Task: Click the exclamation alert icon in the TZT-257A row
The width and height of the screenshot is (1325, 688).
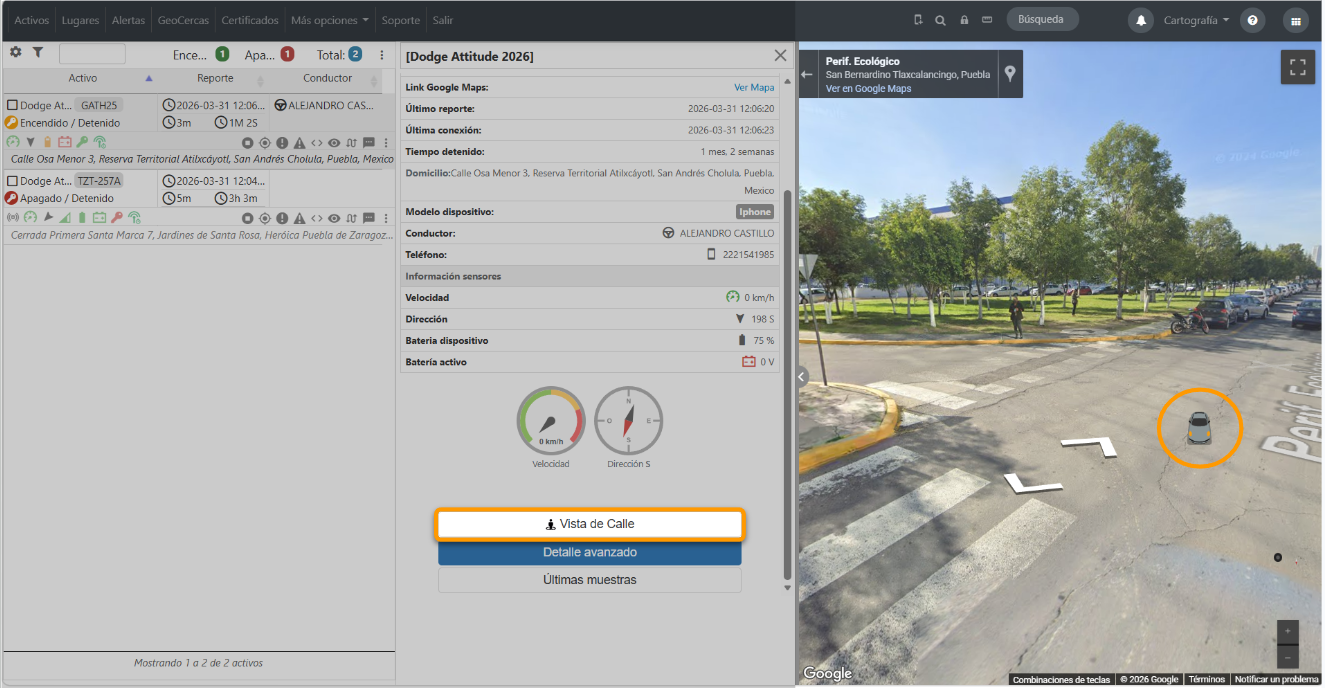Action: point(282,218)
